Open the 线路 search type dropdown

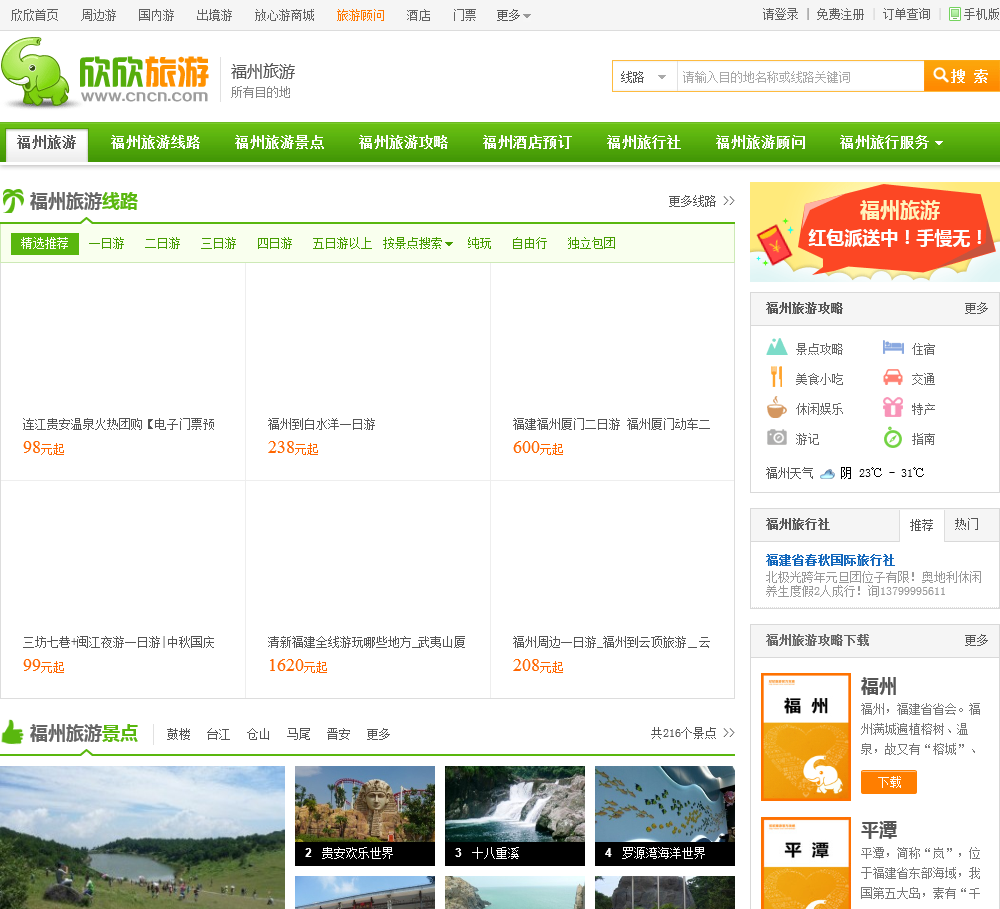coord(644,77)
